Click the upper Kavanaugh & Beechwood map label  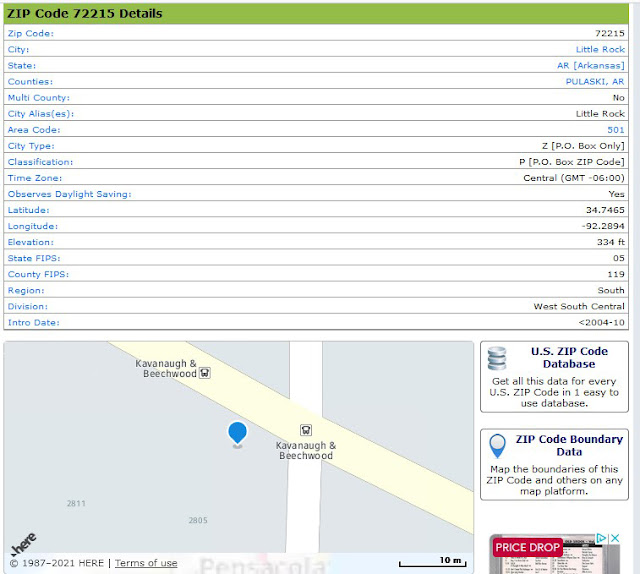coord(167,368)
